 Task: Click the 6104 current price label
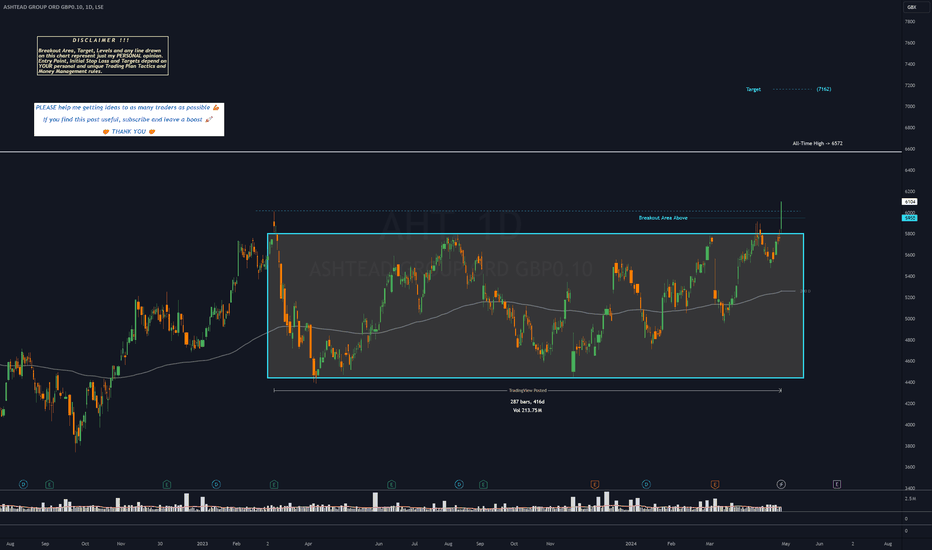909,202
